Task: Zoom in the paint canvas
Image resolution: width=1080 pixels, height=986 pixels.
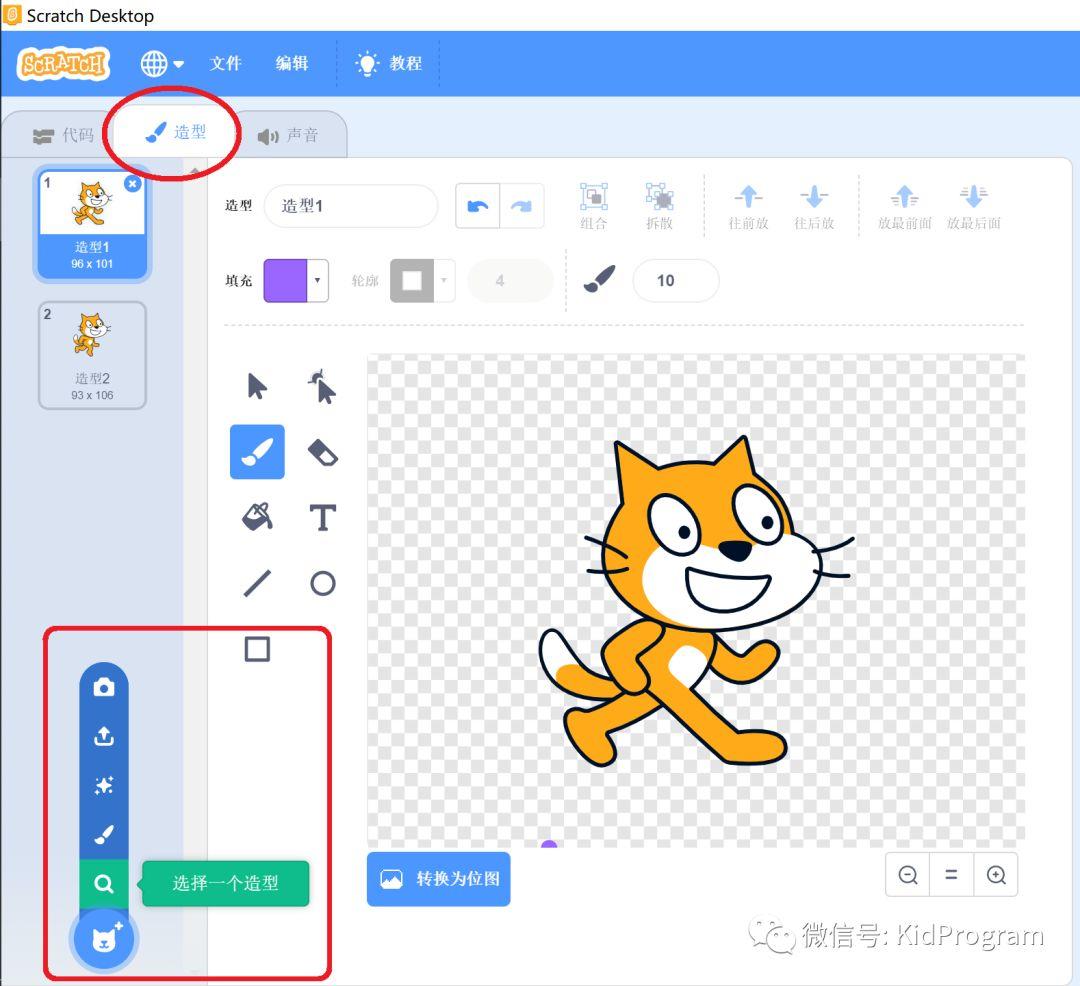Action: click(x=996, y=874)
